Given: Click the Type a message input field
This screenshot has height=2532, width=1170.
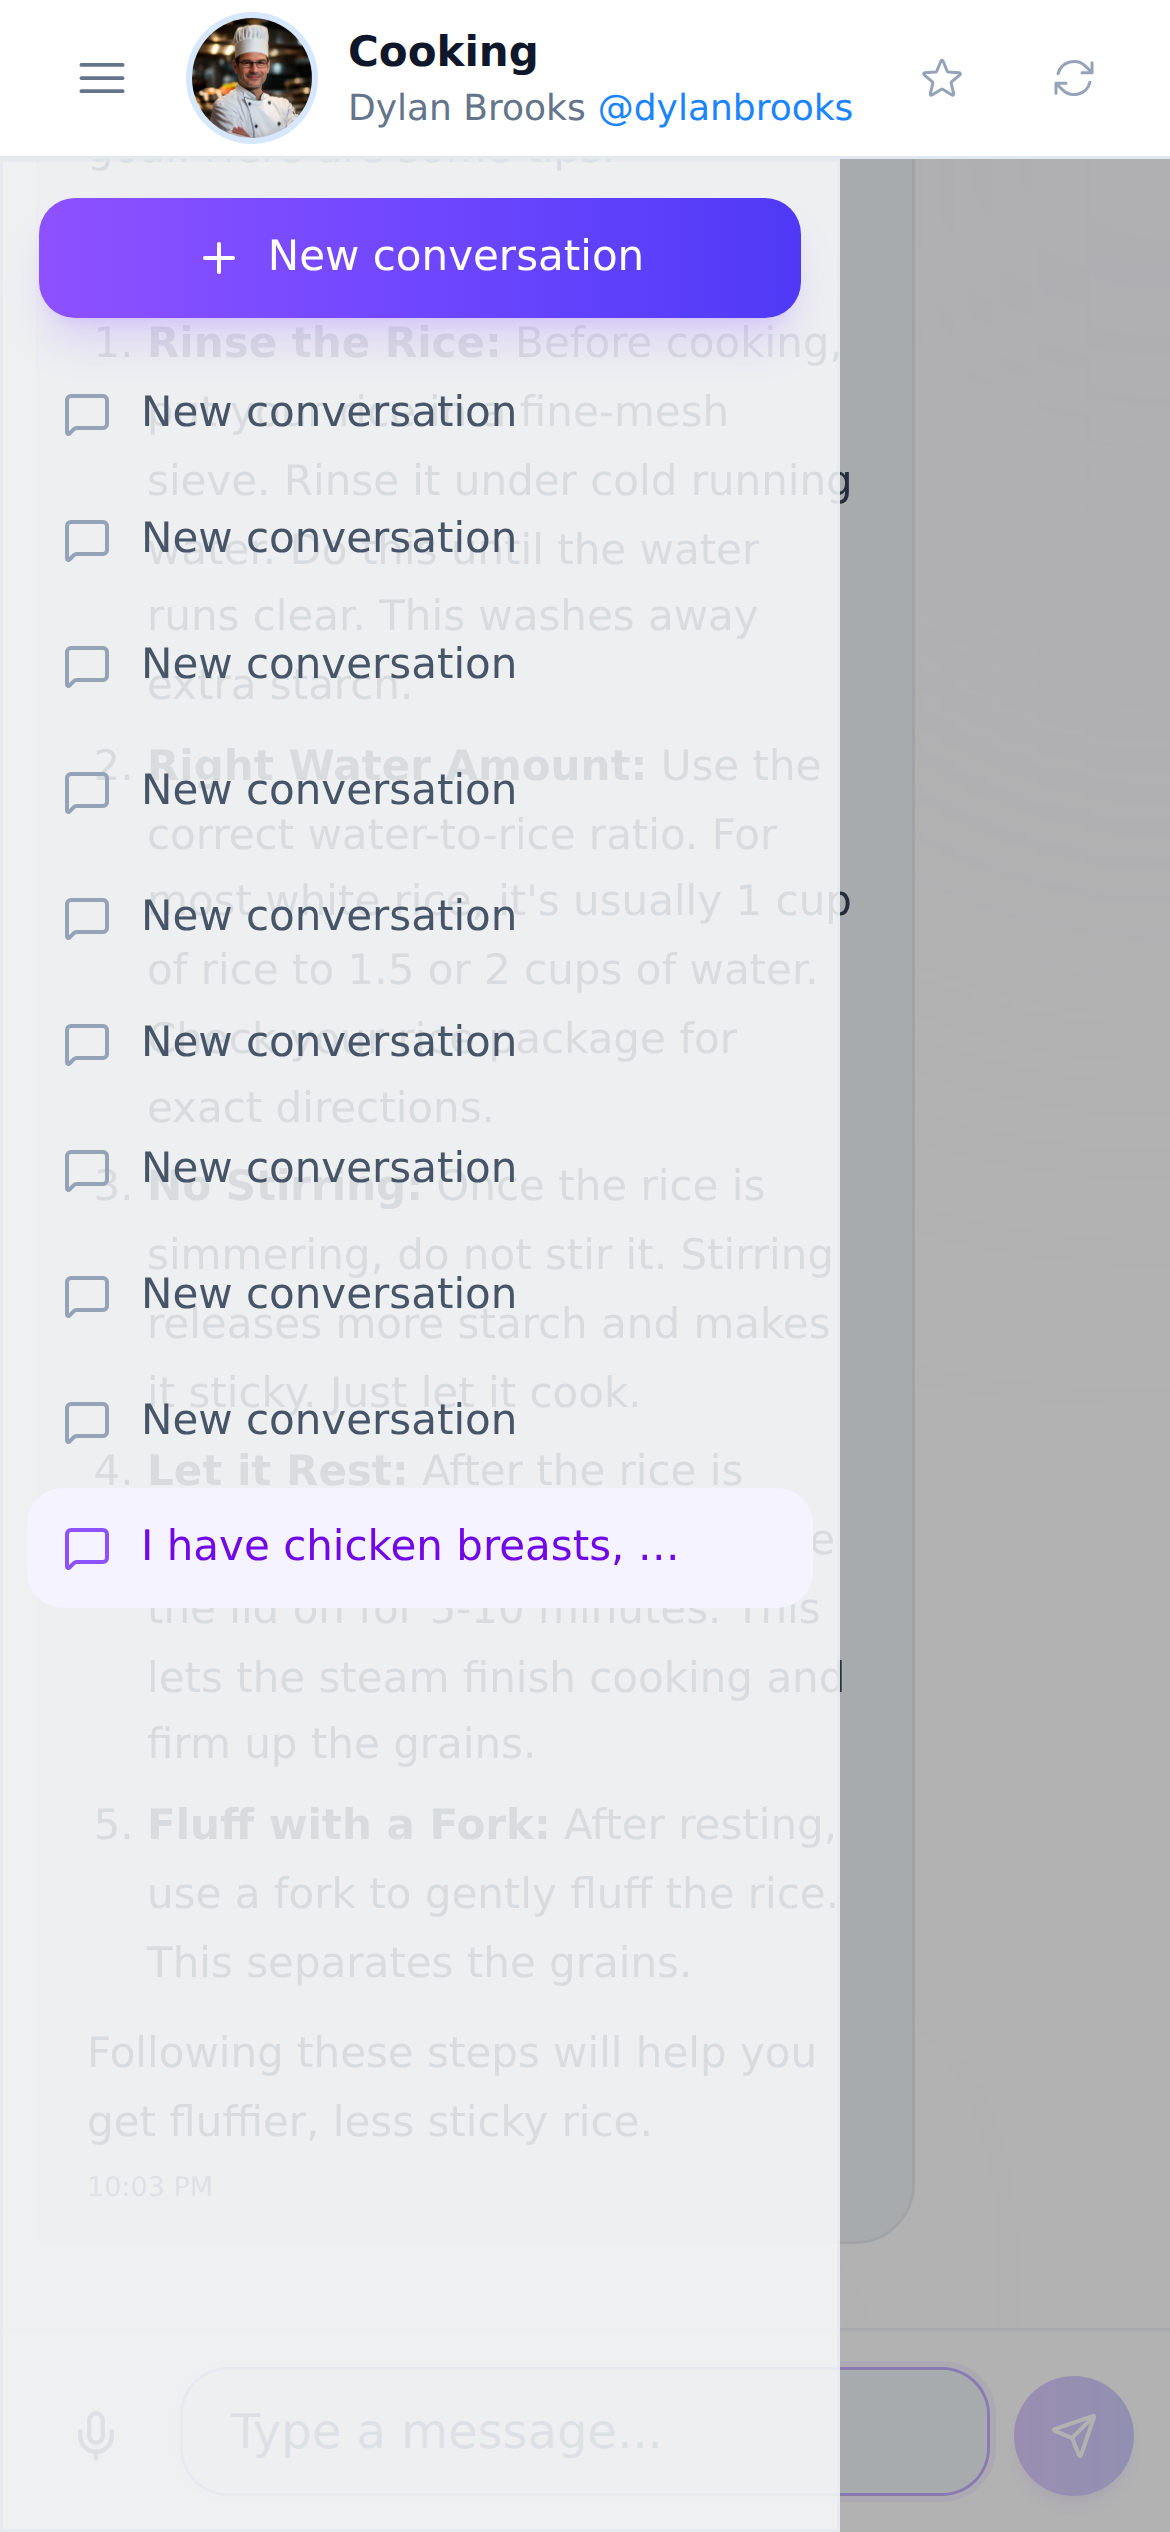Looking at the screenshot, I should (585, 2432).
